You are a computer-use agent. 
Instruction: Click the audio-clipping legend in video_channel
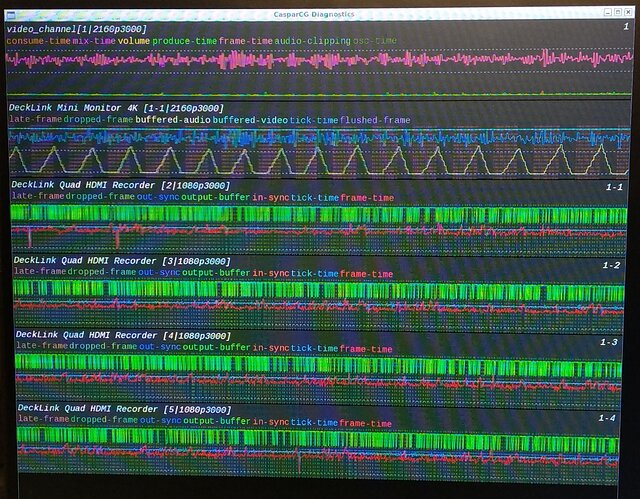312,41
